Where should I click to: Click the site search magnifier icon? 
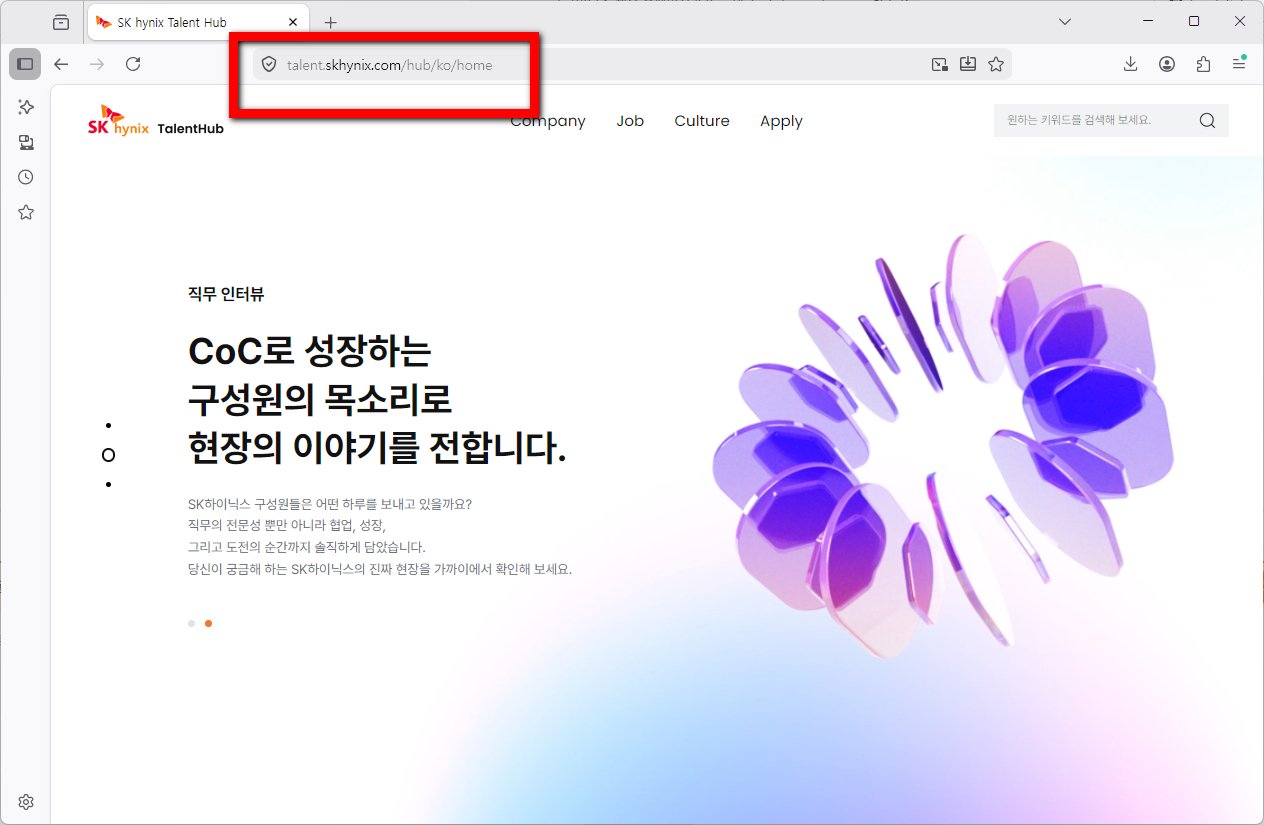(x=1207, y=121)
